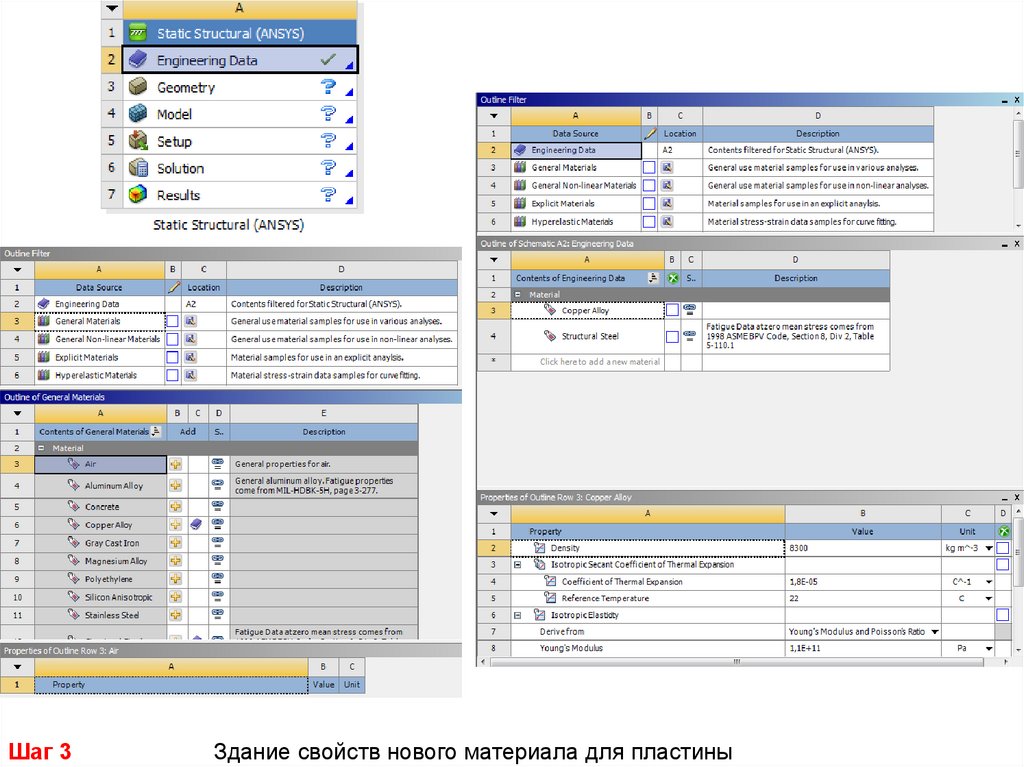Collapse Isotropic Secant Coefficient of Thermal Expansion
This screenshot has width=1024, height=767.
point(518,564)
